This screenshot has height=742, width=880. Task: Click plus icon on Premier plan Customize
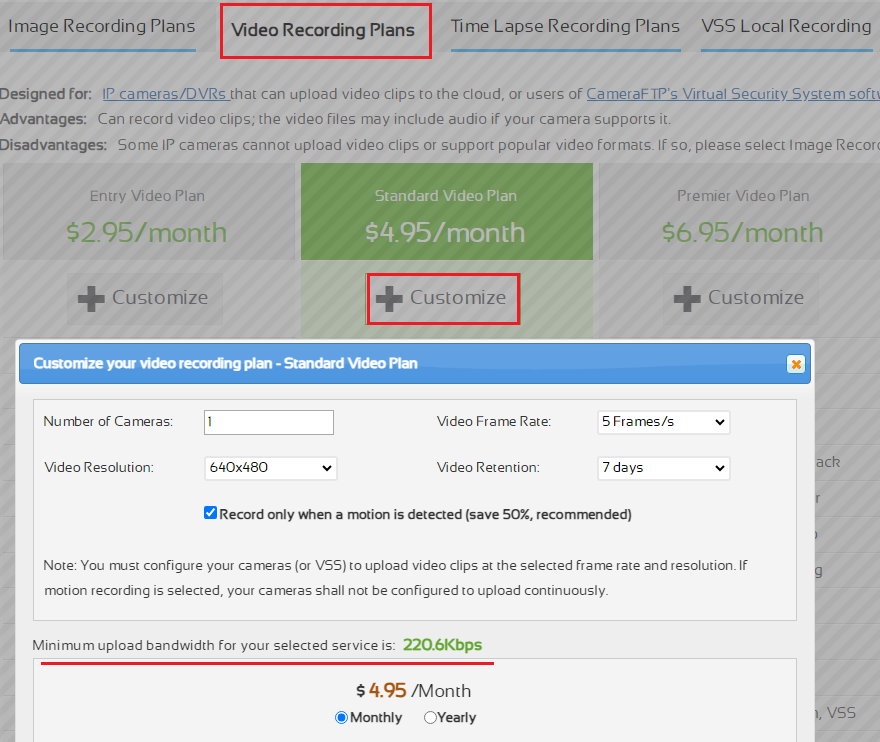pos(687,298)
